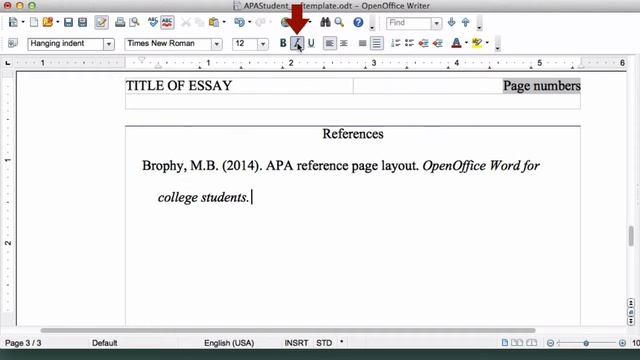Expand the Undo history arrow
The width and height of the screenshot is (640, 360).
[249, 22]
